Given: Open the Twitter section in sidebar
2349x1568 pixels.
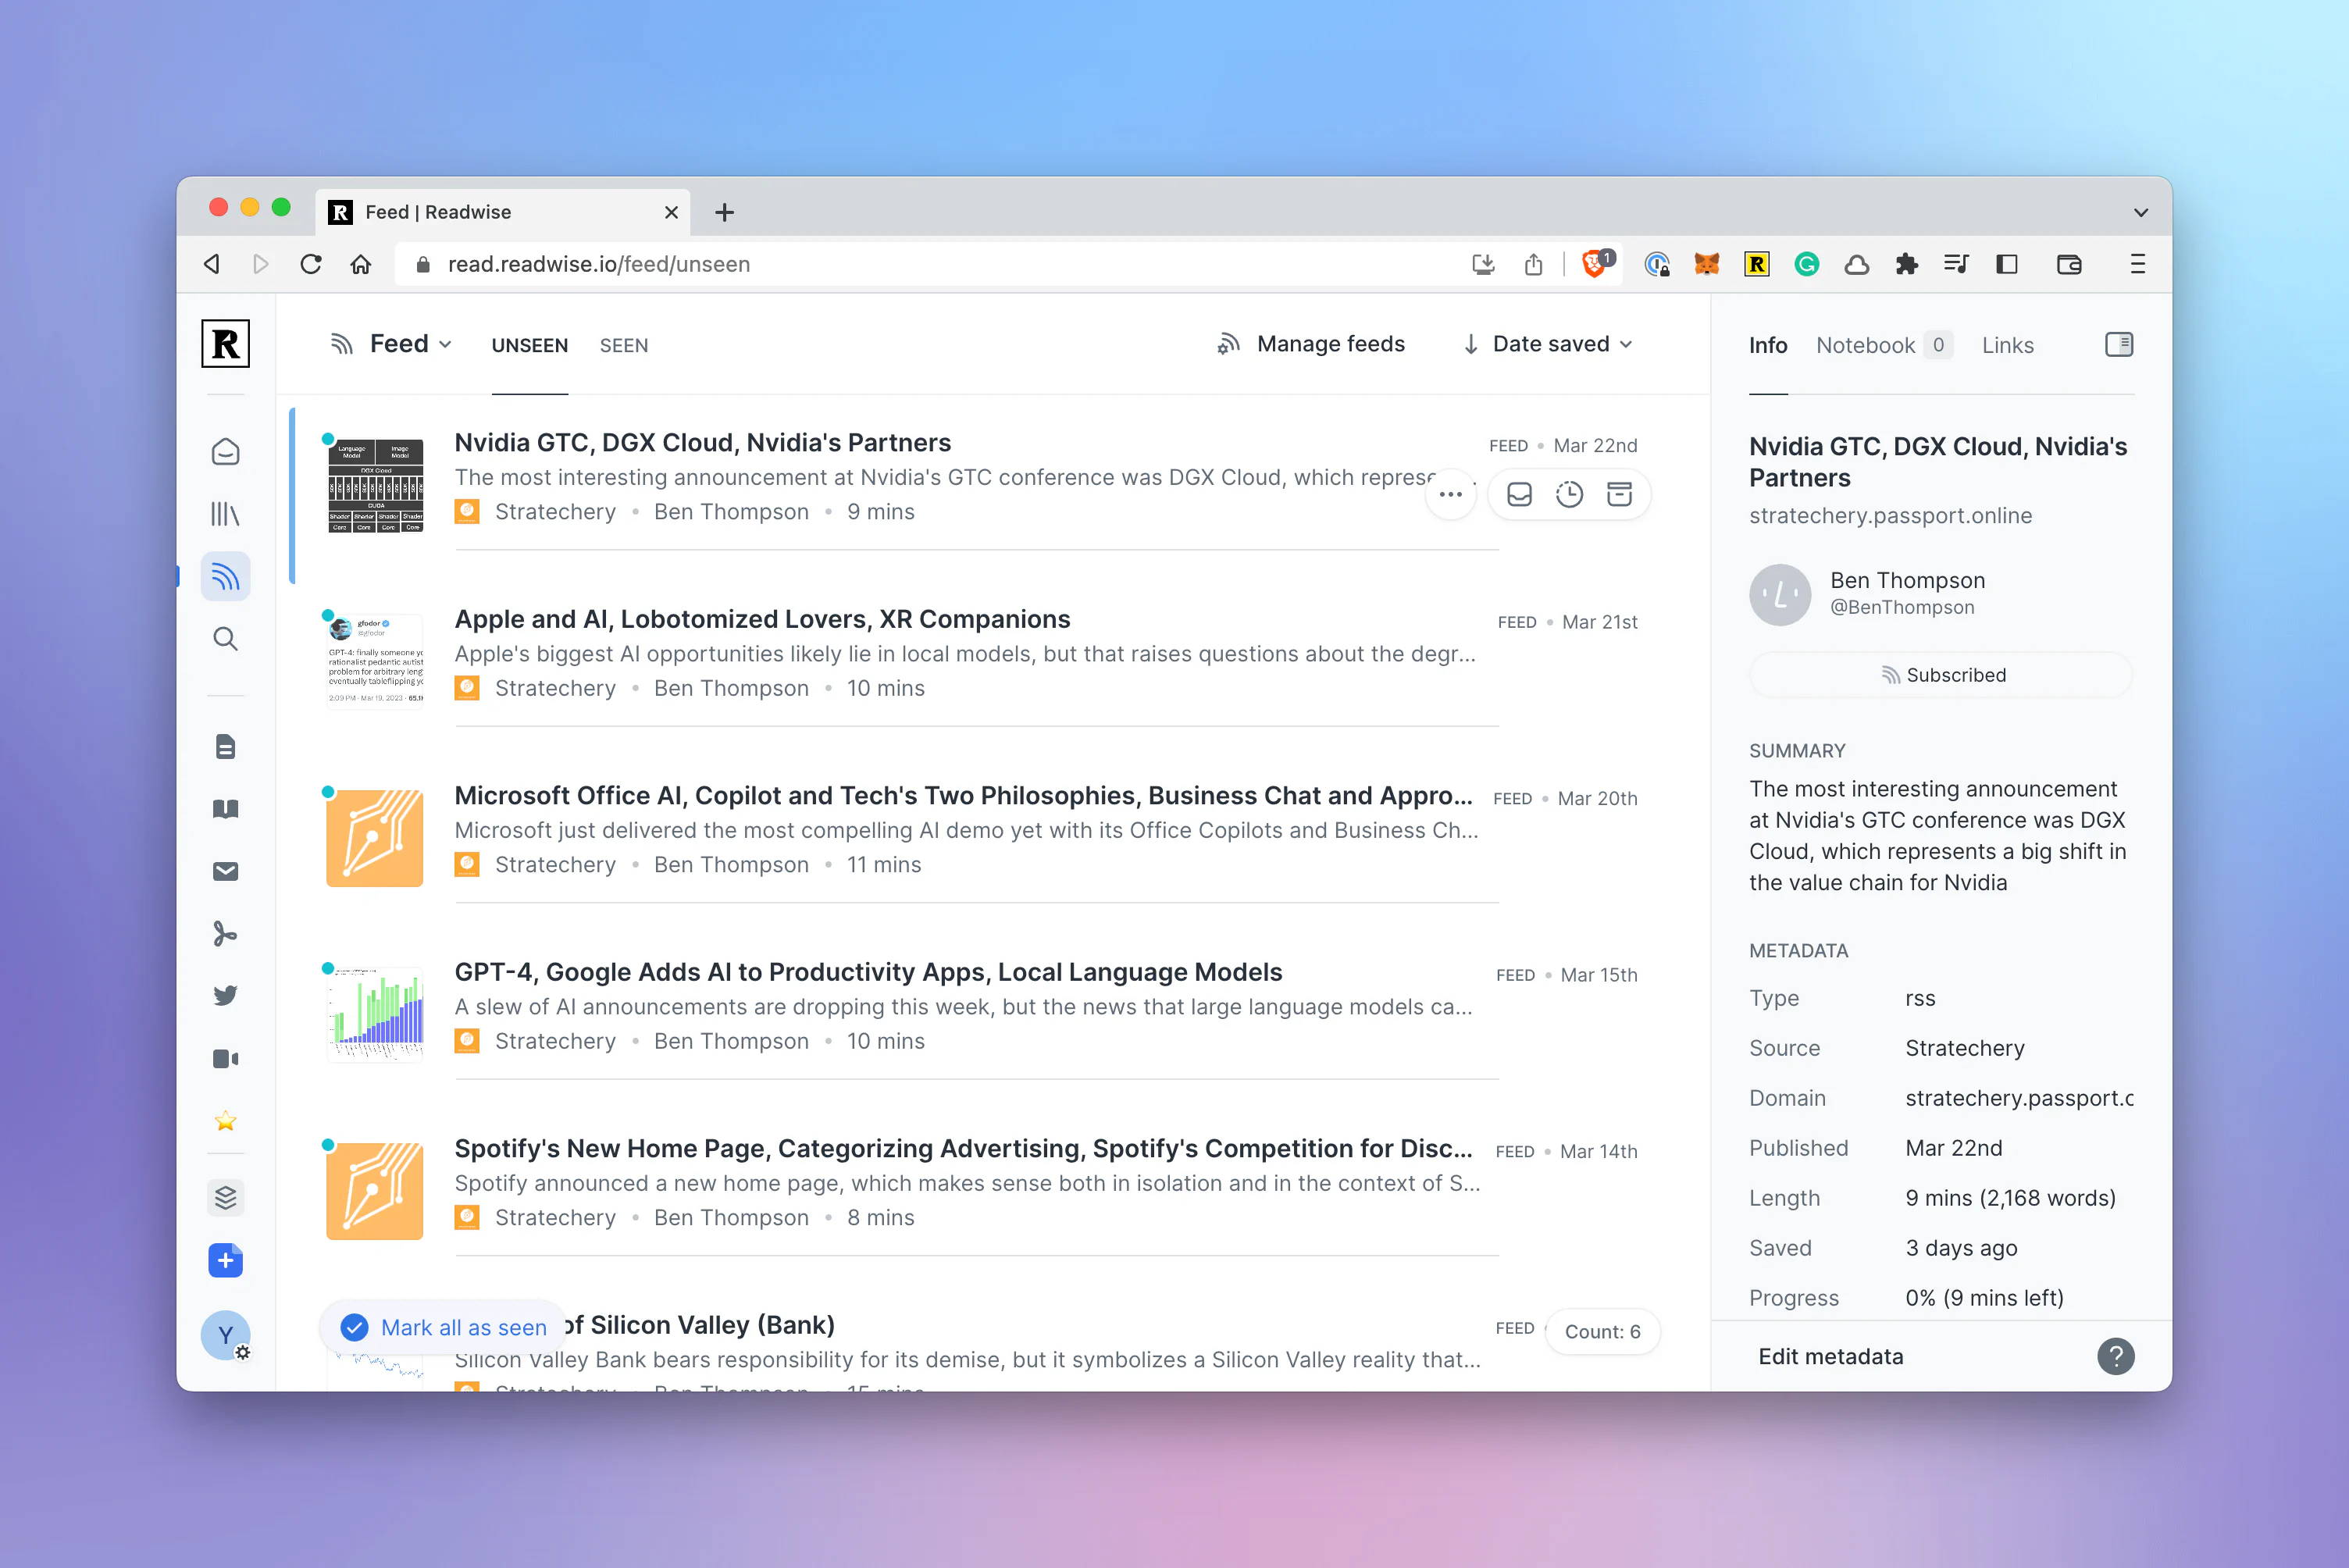Looking at the screenshot, I should click(x=225, y=996).
